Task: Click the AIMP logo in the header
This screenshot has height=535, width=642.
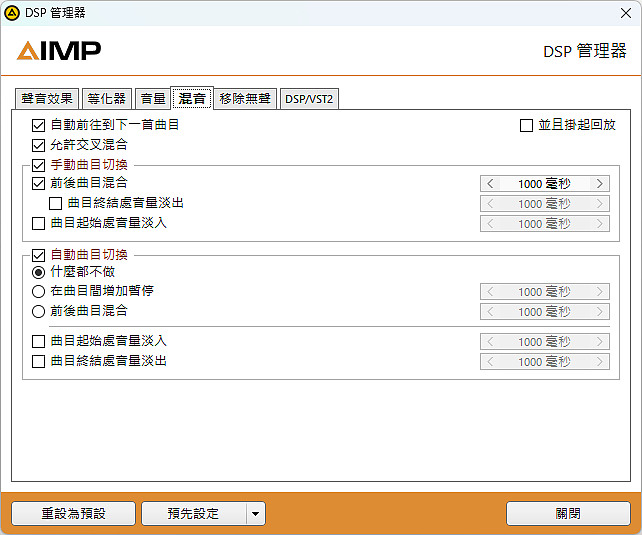Action: [x=59, y=51]
